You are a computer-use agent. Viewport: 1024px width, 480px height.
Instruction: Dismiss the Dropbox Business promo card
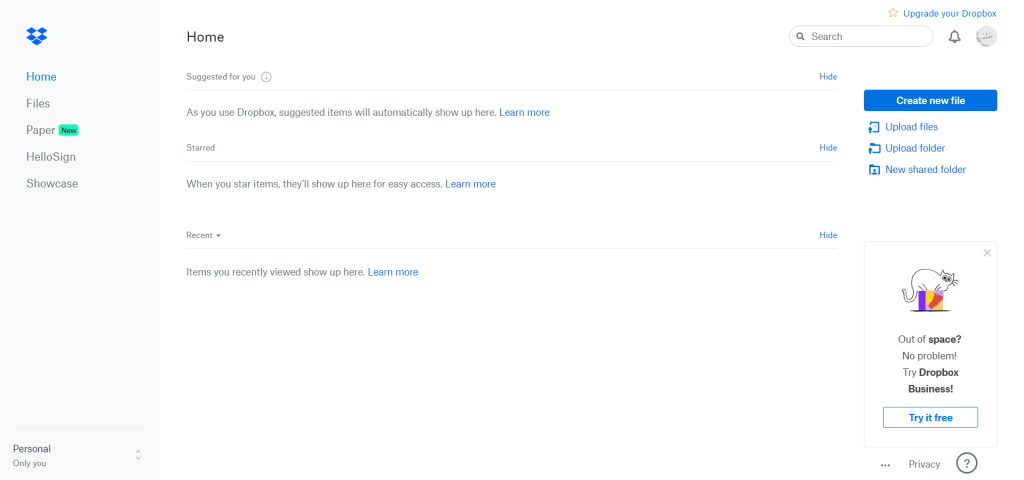(987, 253)
